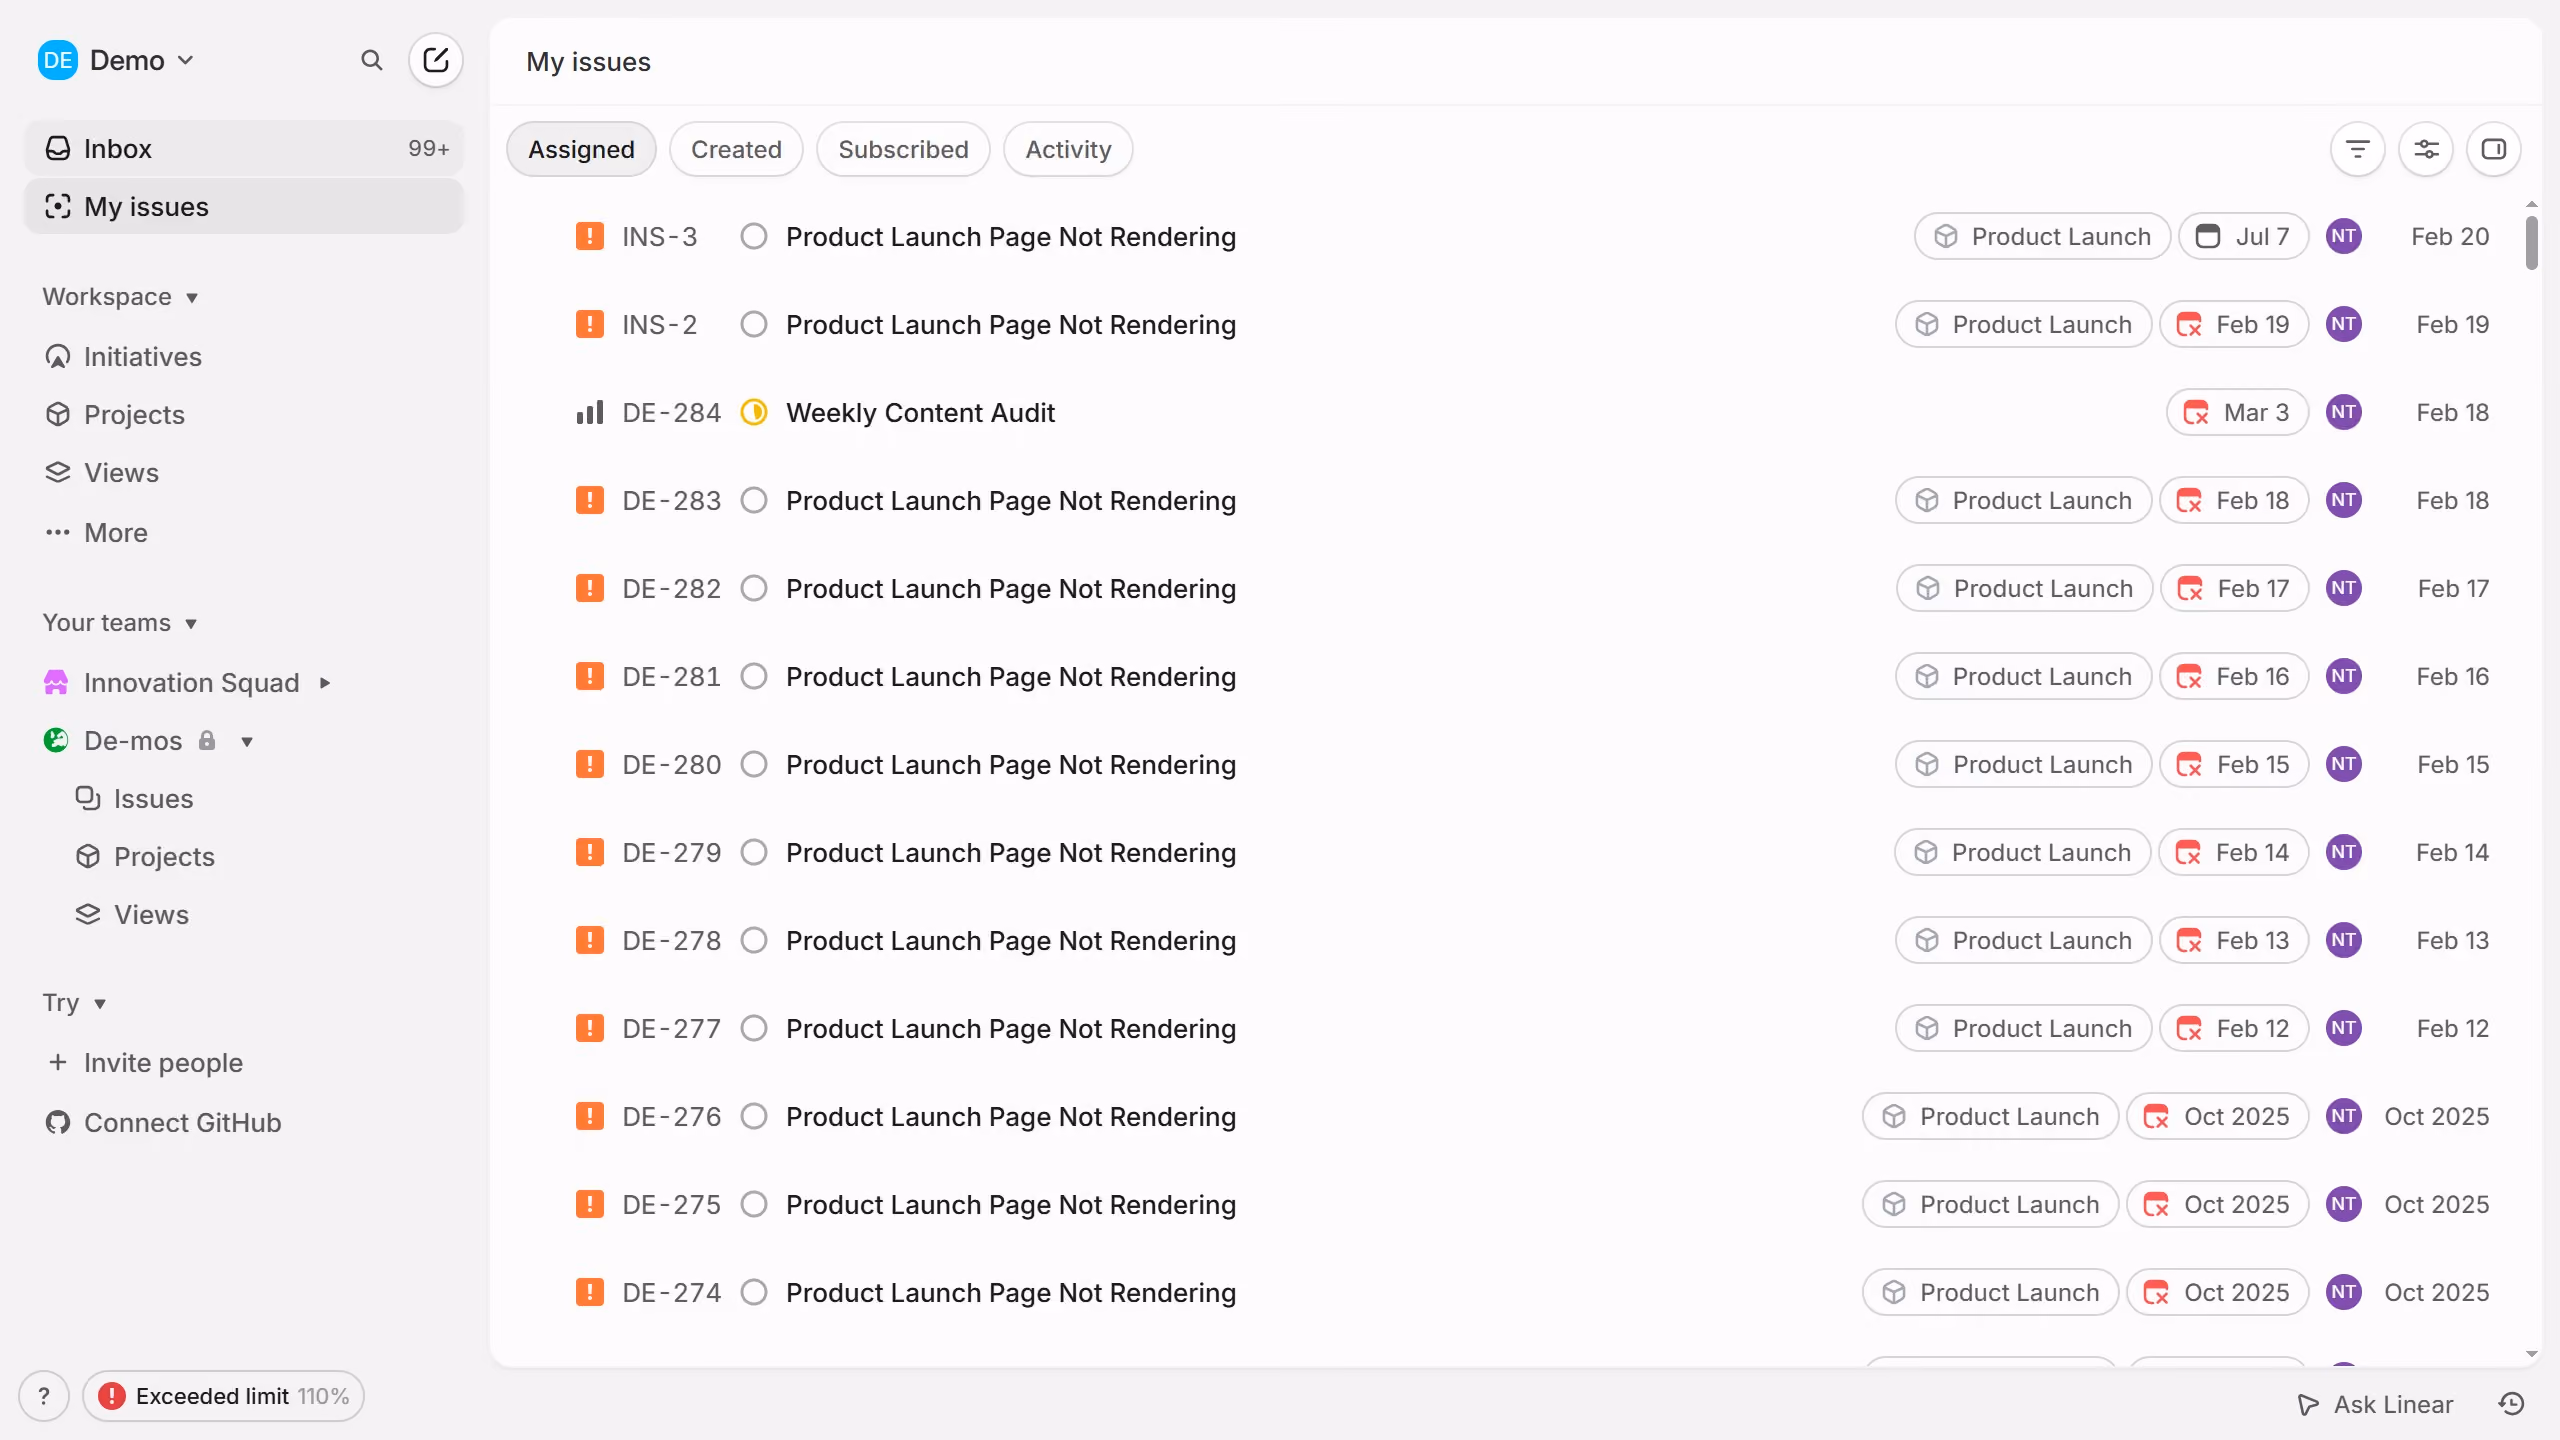This screenshot has height=1440, width=2560.
Task: Click the medium priority bars icon of DE-284
Action: (590, 413)
